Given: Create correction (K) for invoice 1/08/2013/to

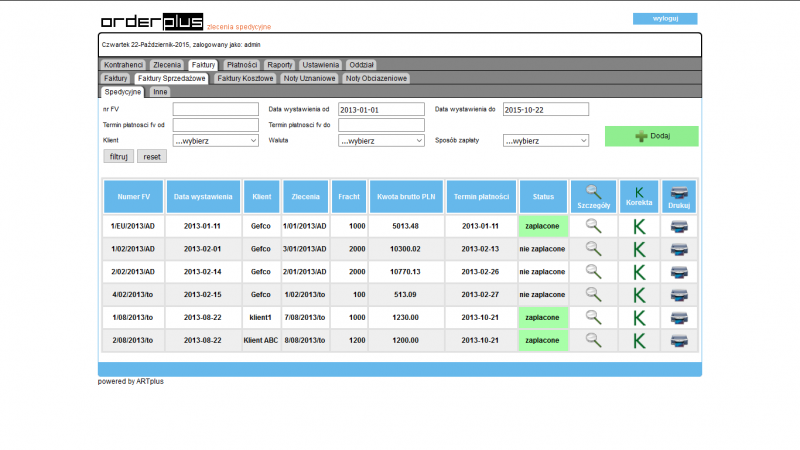Looking at the screenshot, I should click(x=639, y=318).
